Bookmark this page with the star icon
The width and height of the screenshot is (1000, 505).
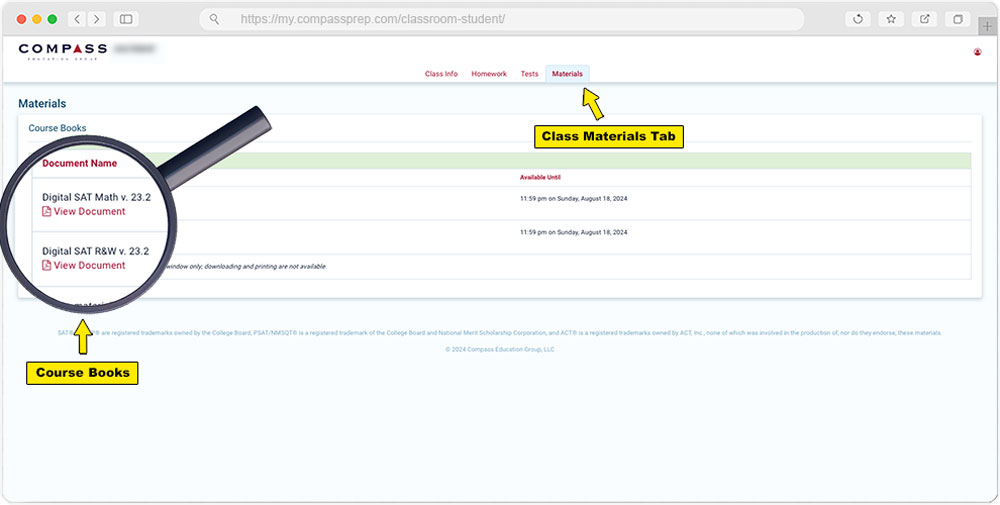(x=890, y=19)
